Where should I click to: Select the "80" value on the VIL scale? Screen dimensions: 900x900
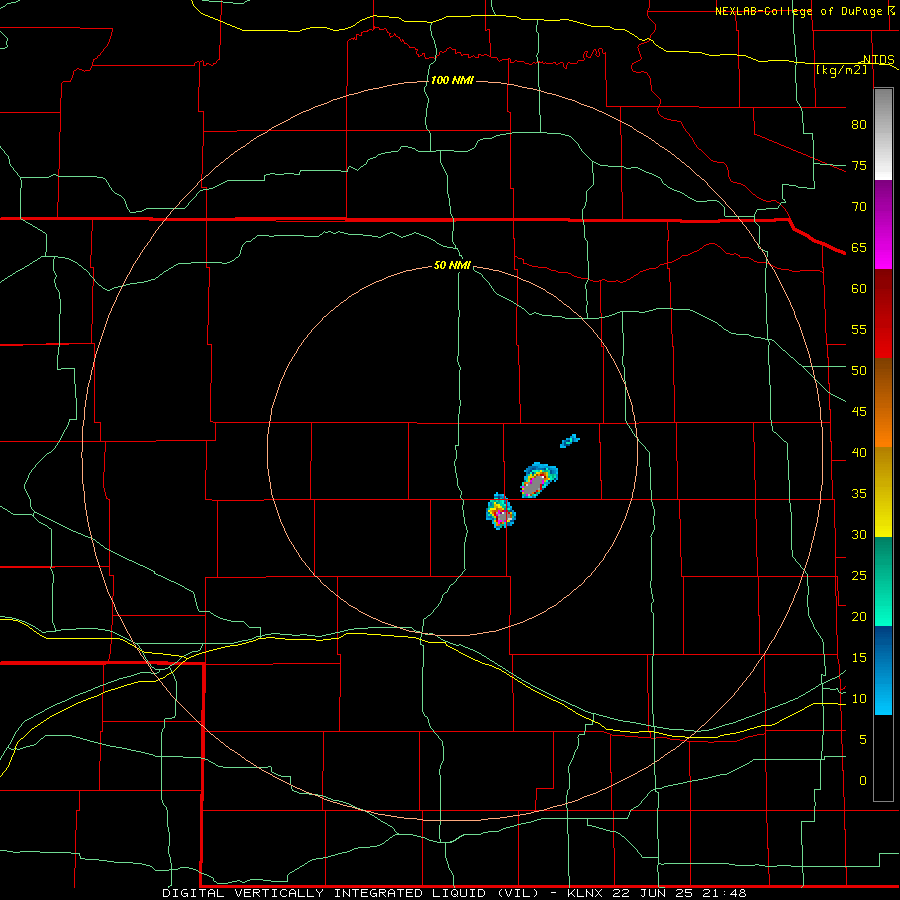pos(859,125)
